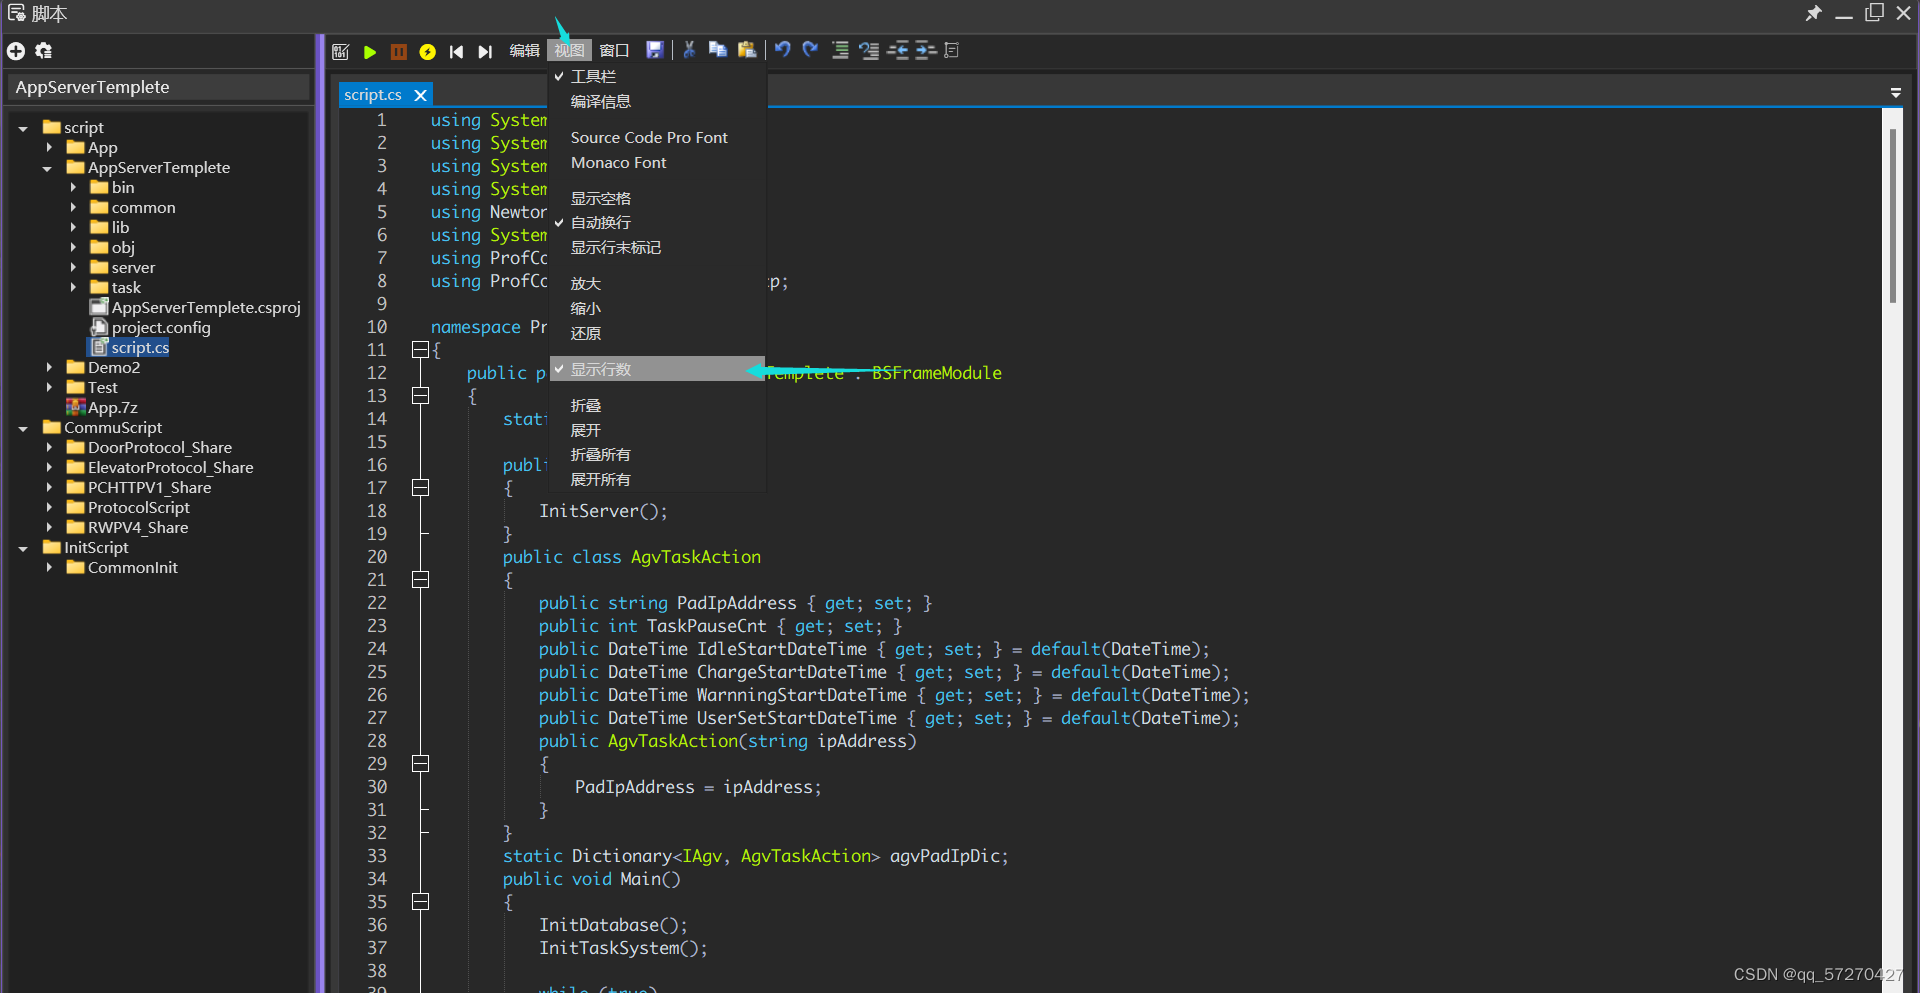This screenshot has width=1920, height=993.
Task: Click the editor vertical scrollbar thumb
Action: coord(1893,215)
